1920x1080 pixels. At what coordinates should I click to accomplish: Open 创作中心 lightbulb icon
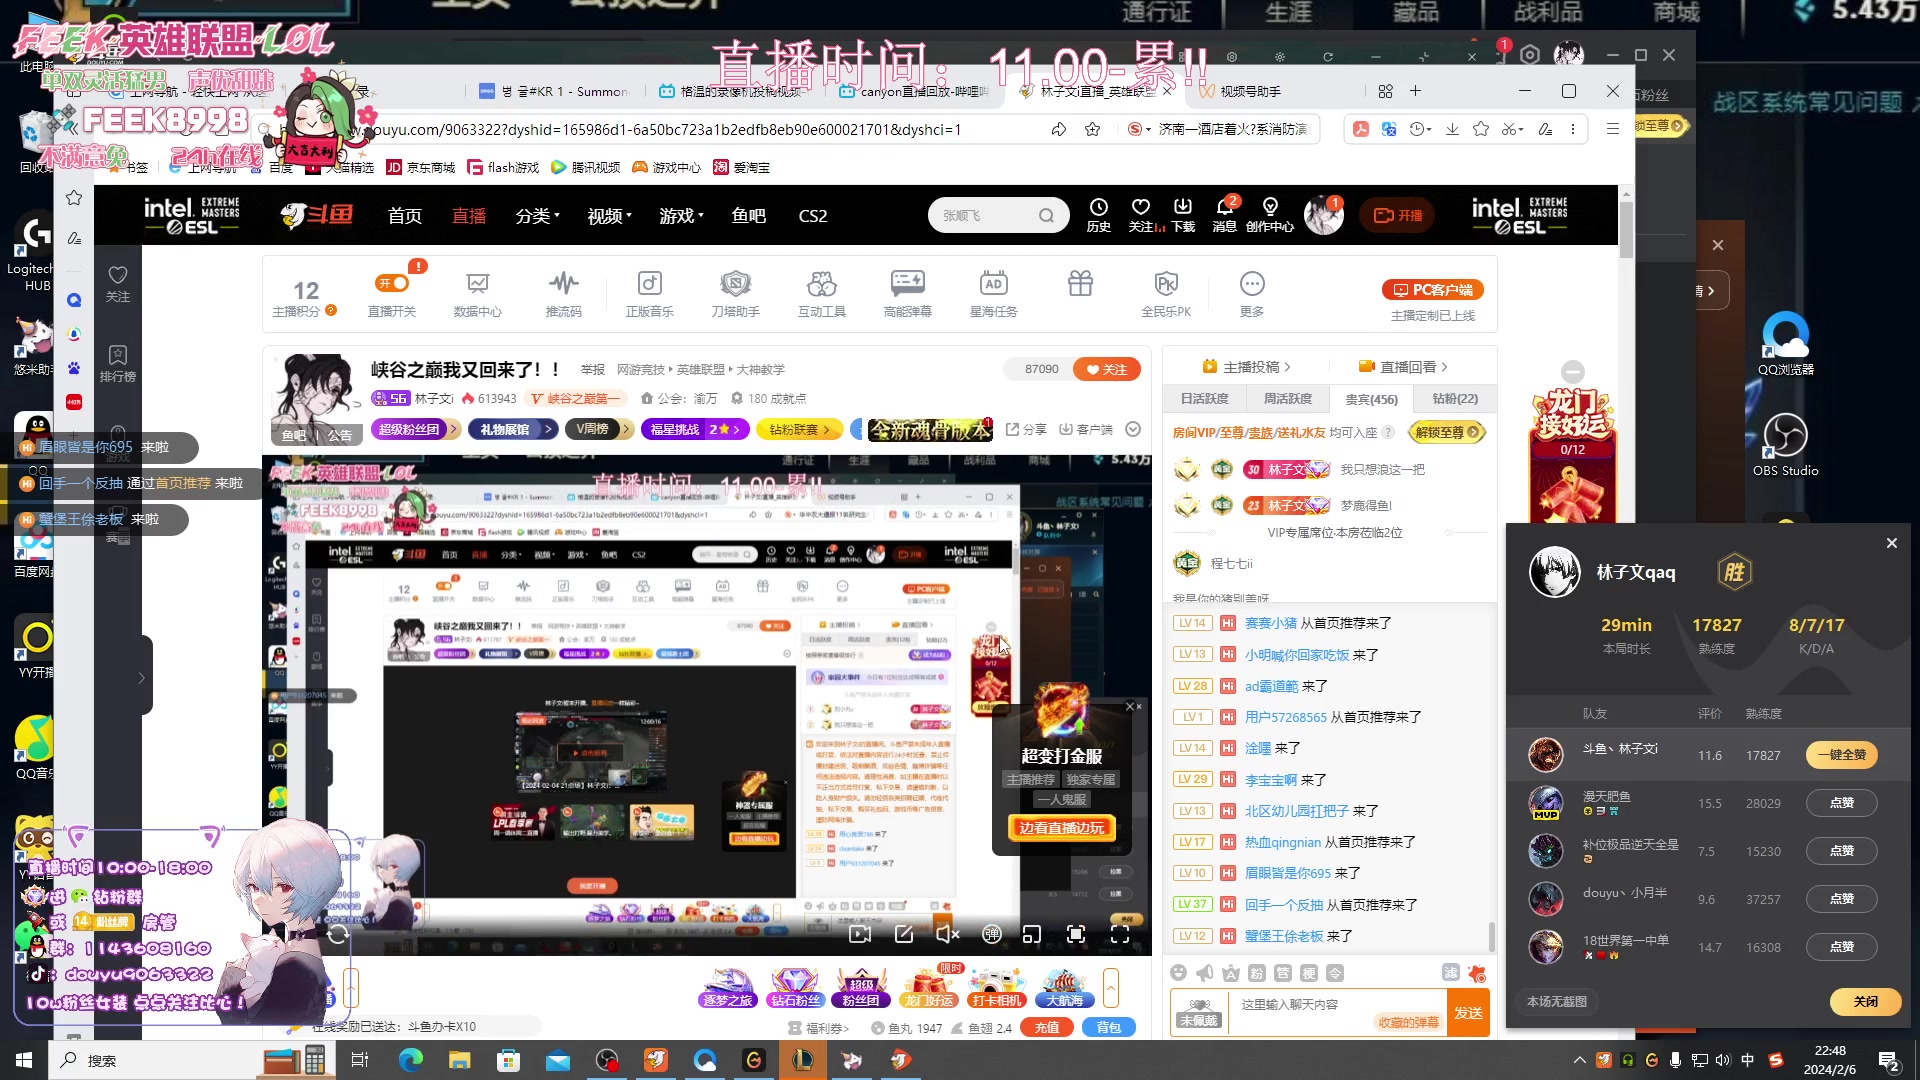click(x=1270, y=214)
